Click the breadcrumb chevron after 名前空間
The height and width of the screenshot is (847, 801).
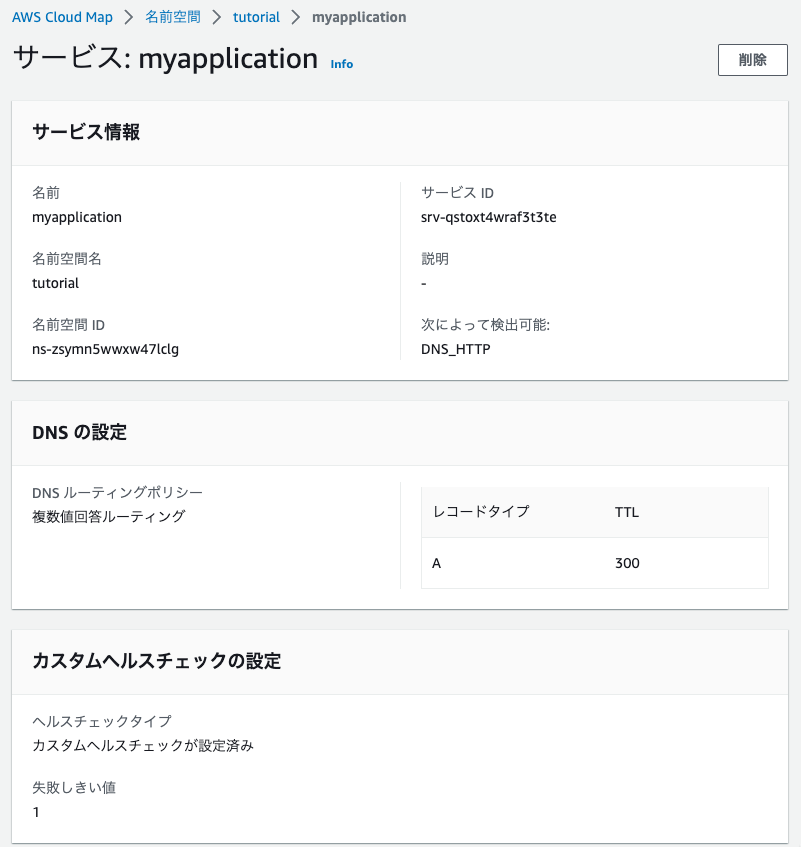[217, 17]
